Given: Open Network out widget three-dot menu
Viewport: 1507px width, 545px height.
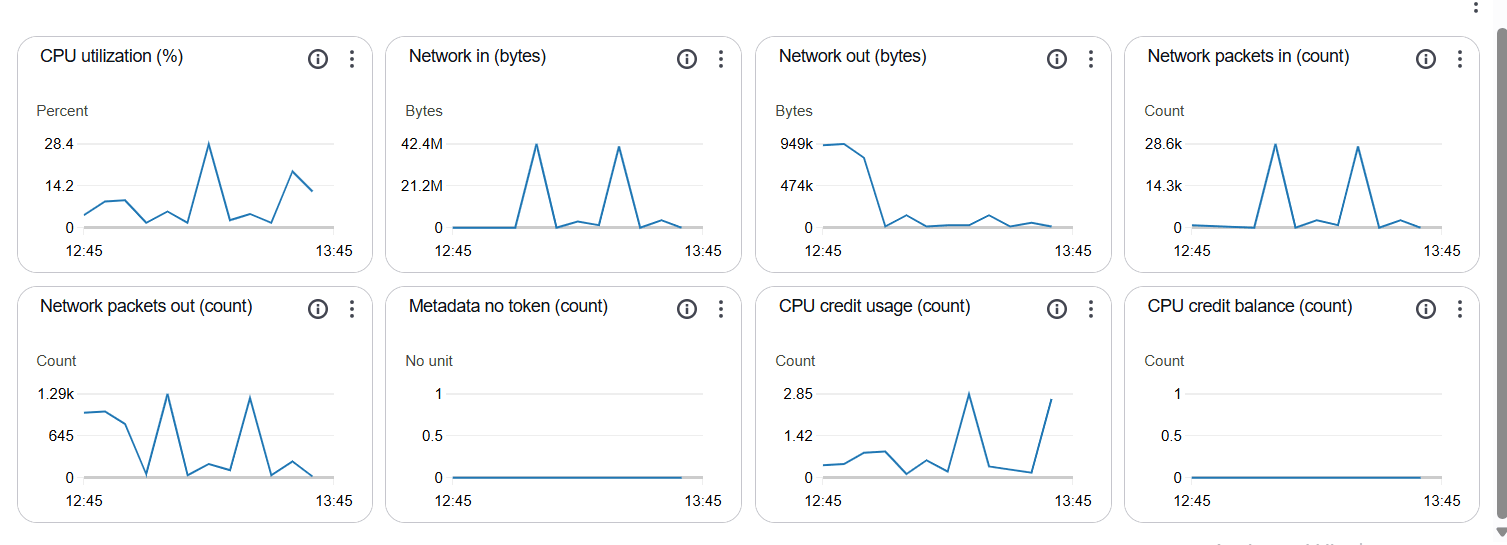Looking at the screenshot, I should click(1090, 59).
